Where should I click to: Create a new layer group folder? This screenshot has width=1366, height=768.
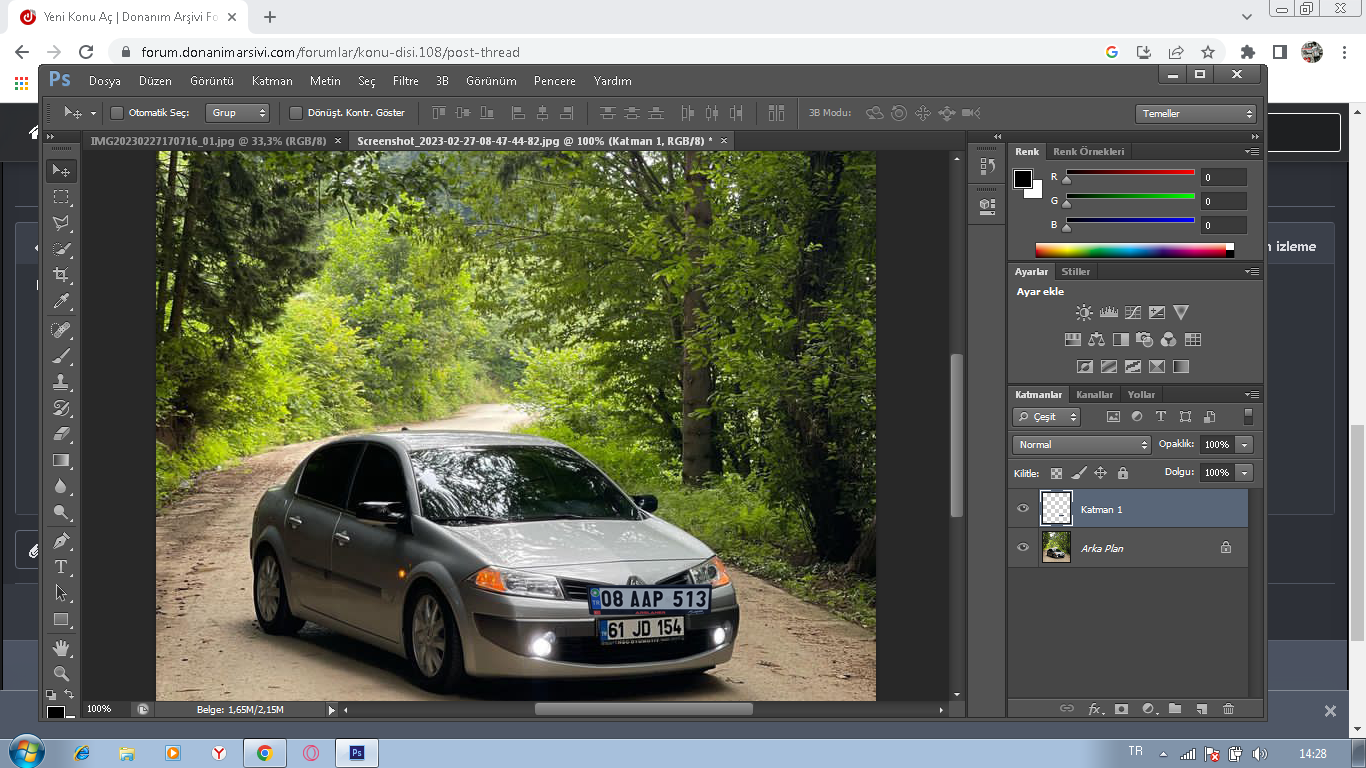coord(1175,709)
